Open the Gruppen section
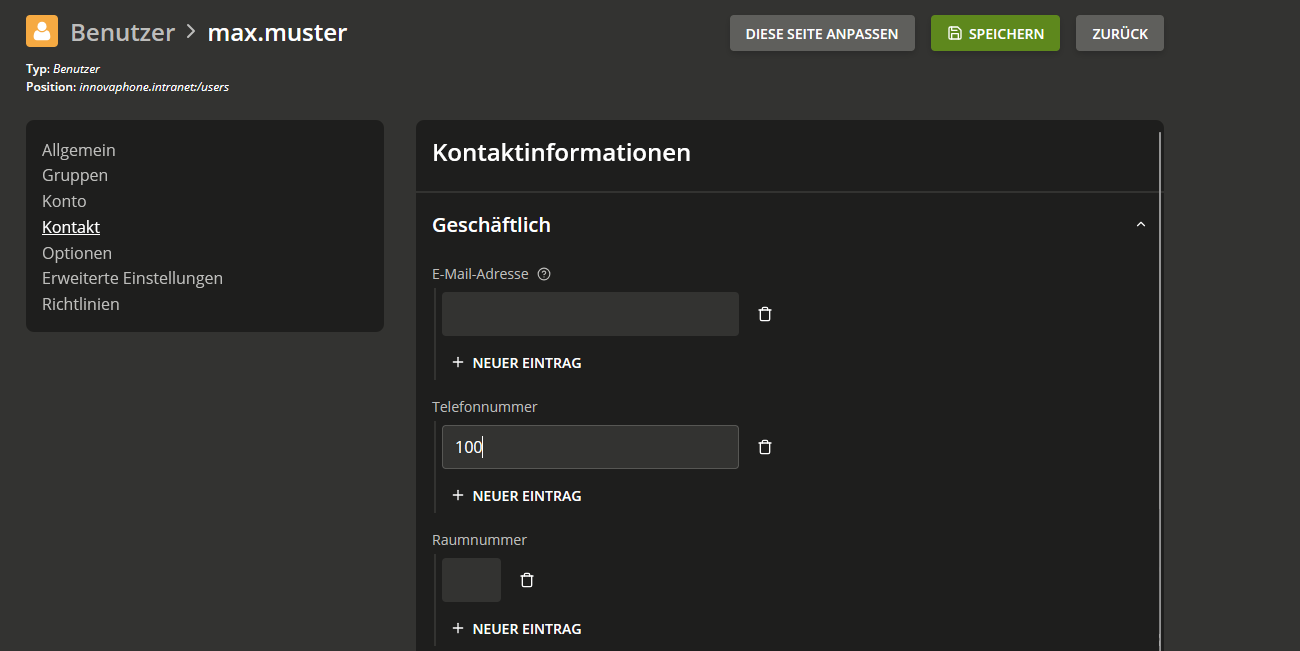1300x651 pixels. tap(75, 175)
